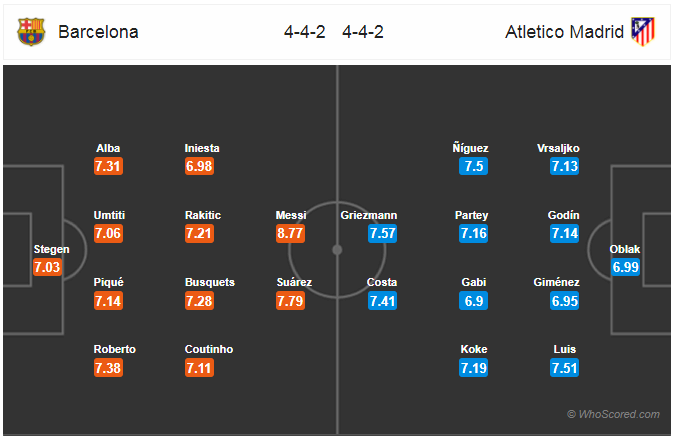The image size is (675, 436).
Task: Click the Barcelona club crest icon
Action: click(31, 32)
